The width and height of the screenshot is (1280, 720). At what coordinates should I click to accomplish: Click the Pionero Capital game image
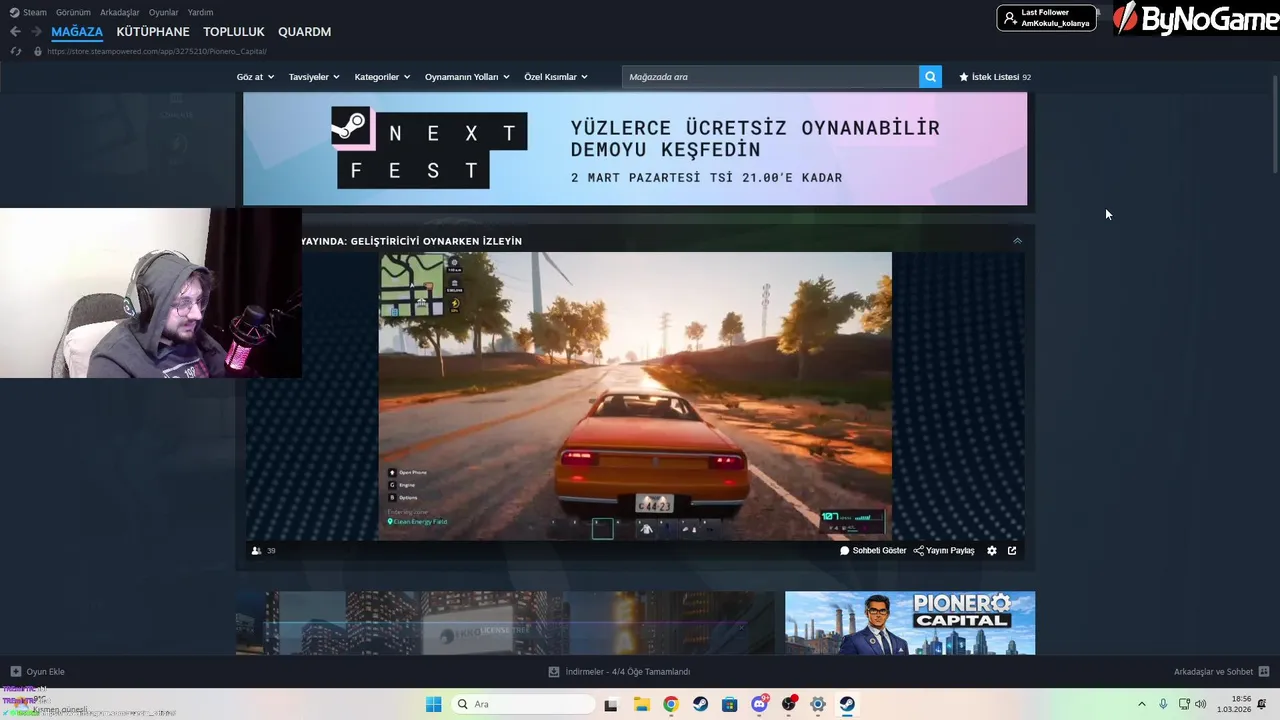point(910,623)
